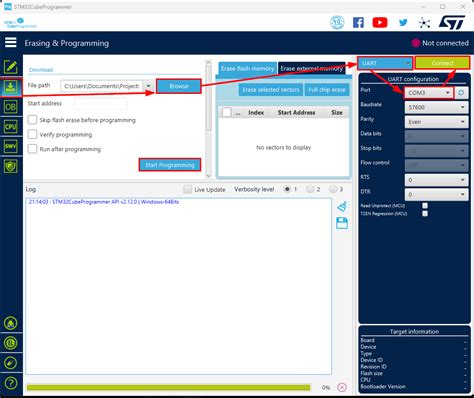Select the Download tab
This screenshot has width=474, height=398.
pos(41,70)
